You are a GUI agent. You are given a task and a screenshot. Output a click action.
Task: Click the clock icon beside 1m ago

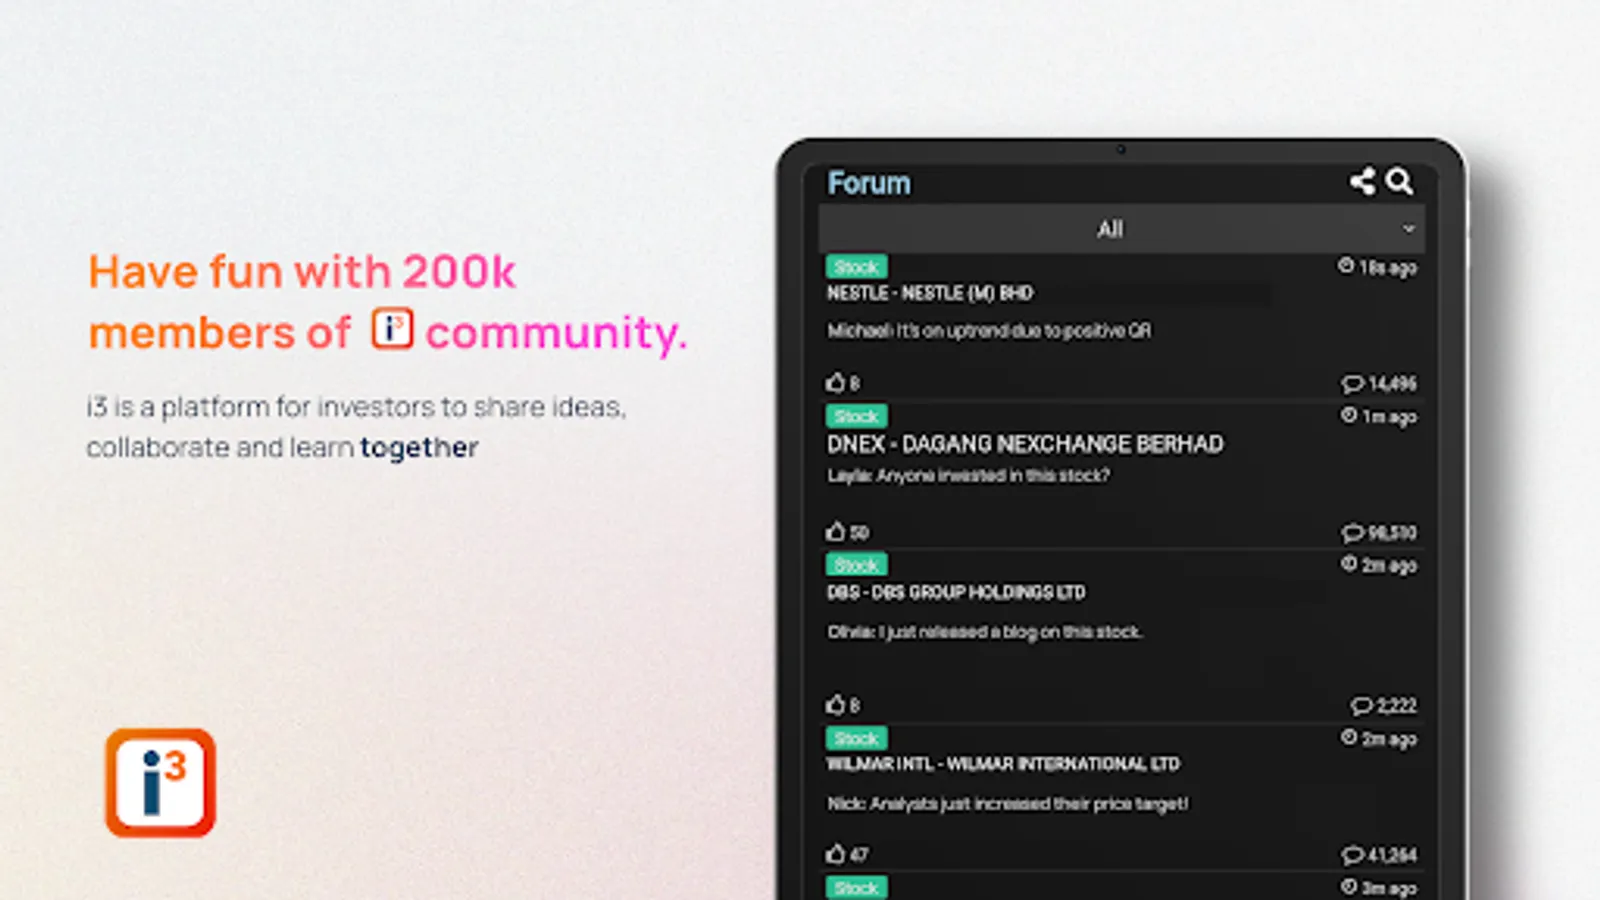click(1349, 415)
